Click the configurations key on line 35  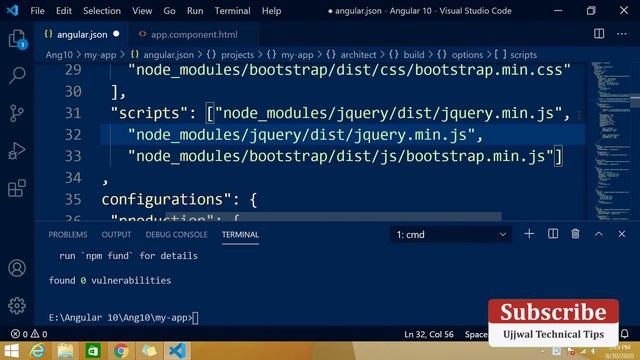coord(167,199)
